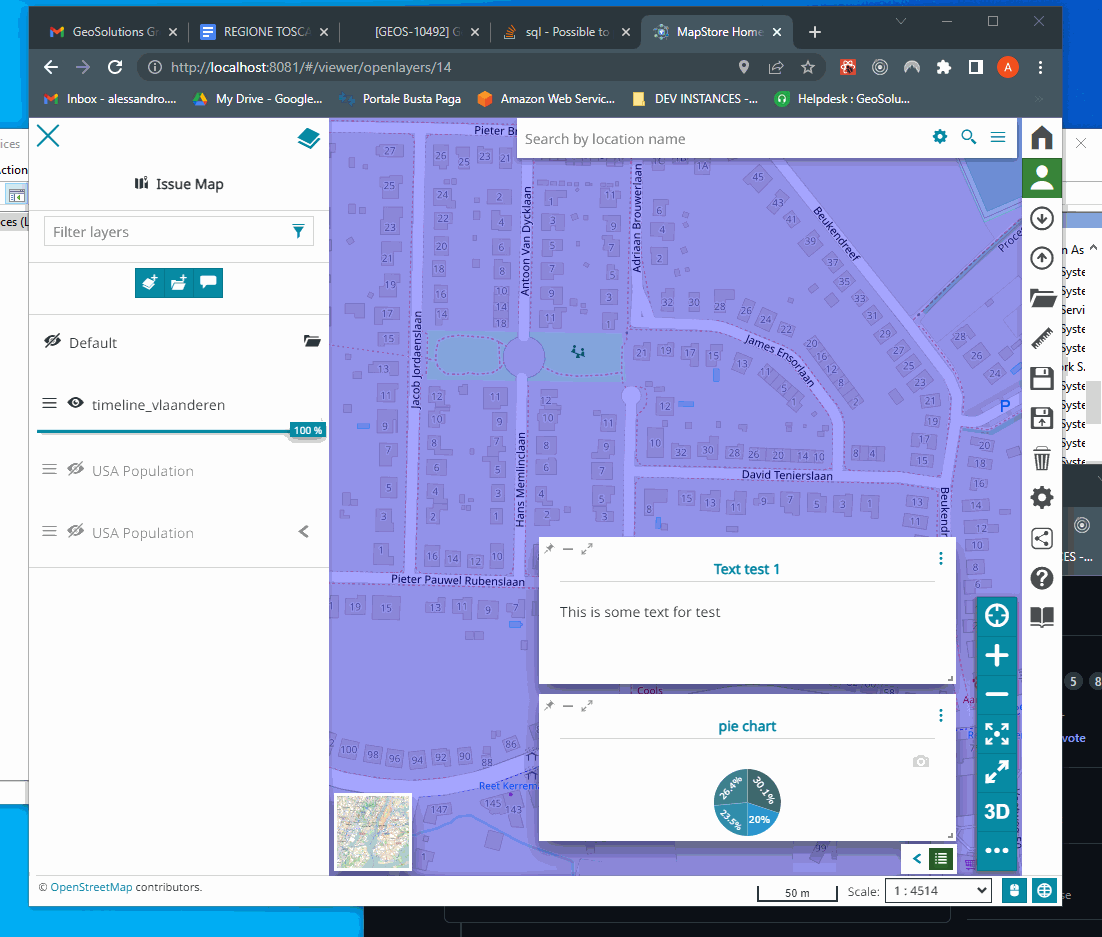Open the tutorial book icon
The height and width of the screenshot is (937, 1102).
coord(1042,617)
